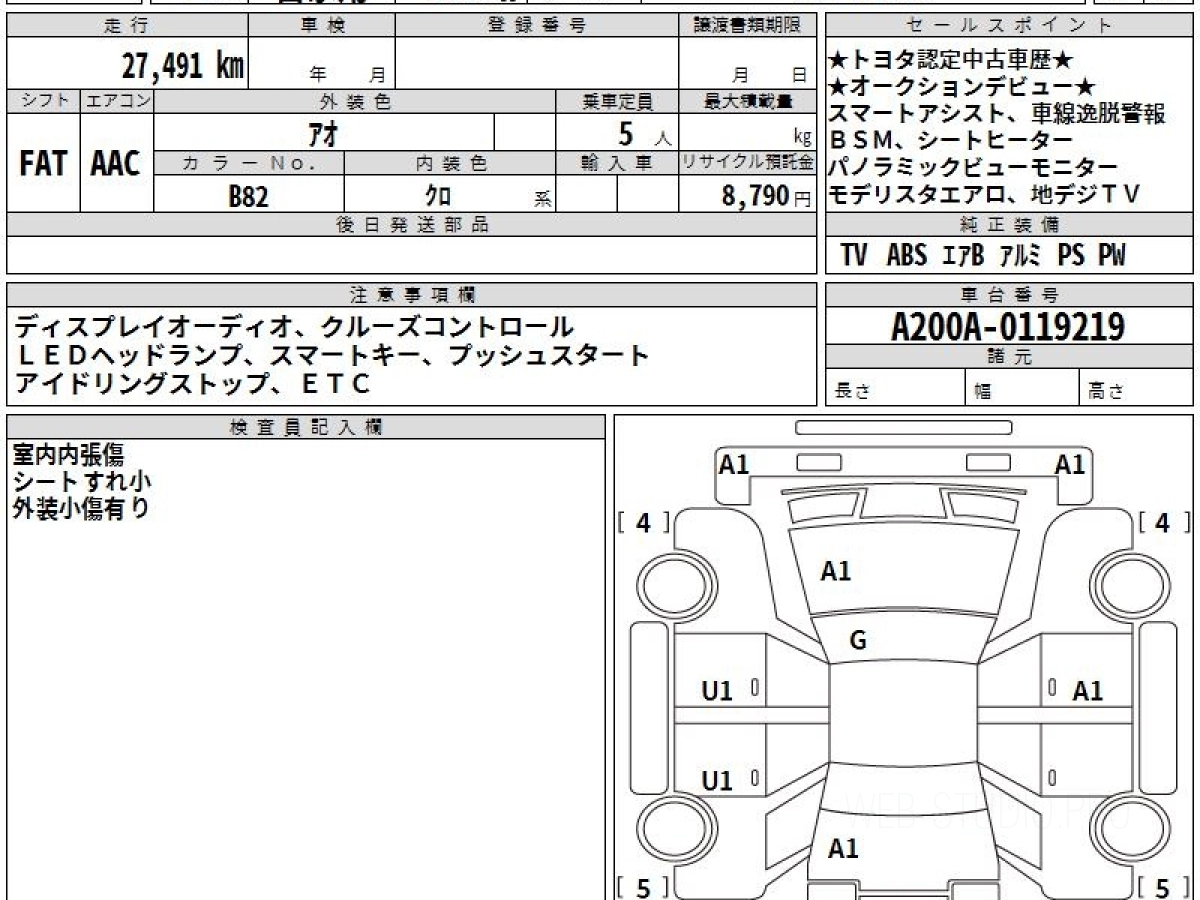Select chassis number A200A-0119219
Image resolution: width=1200 pixels, height=900 pixels.
(1008, 327)
